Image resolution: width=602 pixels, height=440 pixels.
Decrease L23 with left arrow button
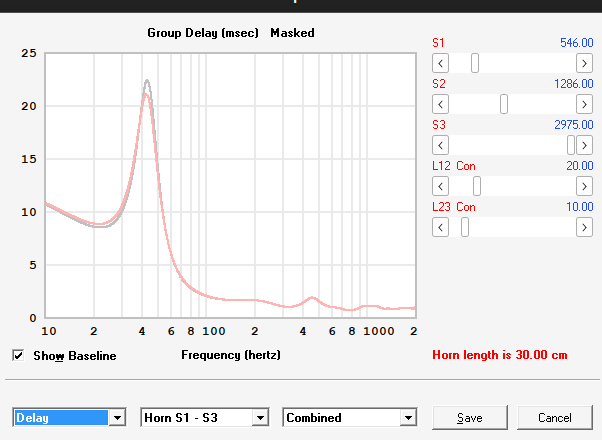[440, 228]
